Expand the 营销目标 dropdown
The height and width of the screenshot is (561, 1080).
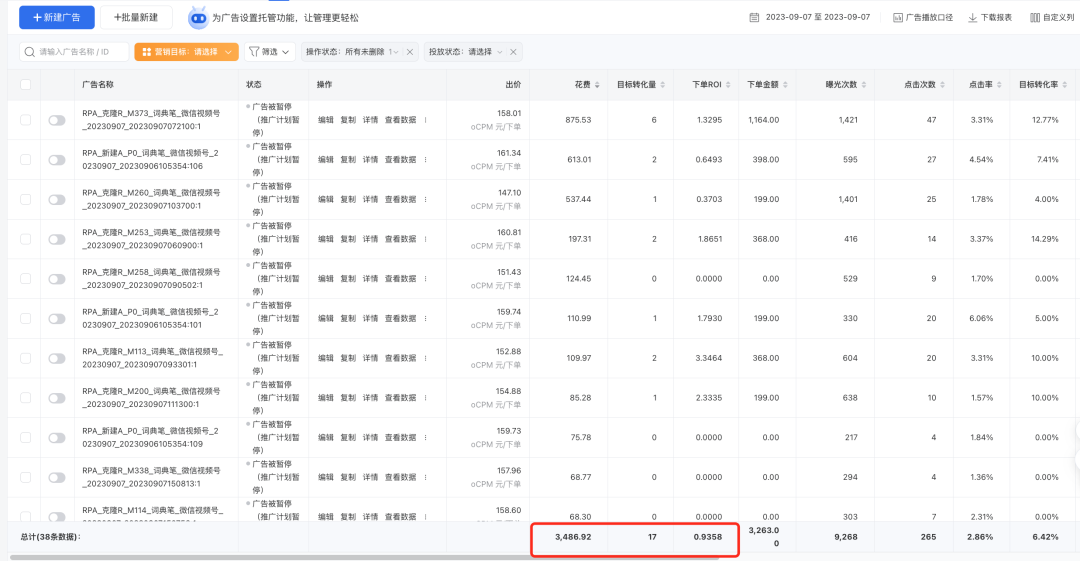pyautogui.click(x=231, y=52)
